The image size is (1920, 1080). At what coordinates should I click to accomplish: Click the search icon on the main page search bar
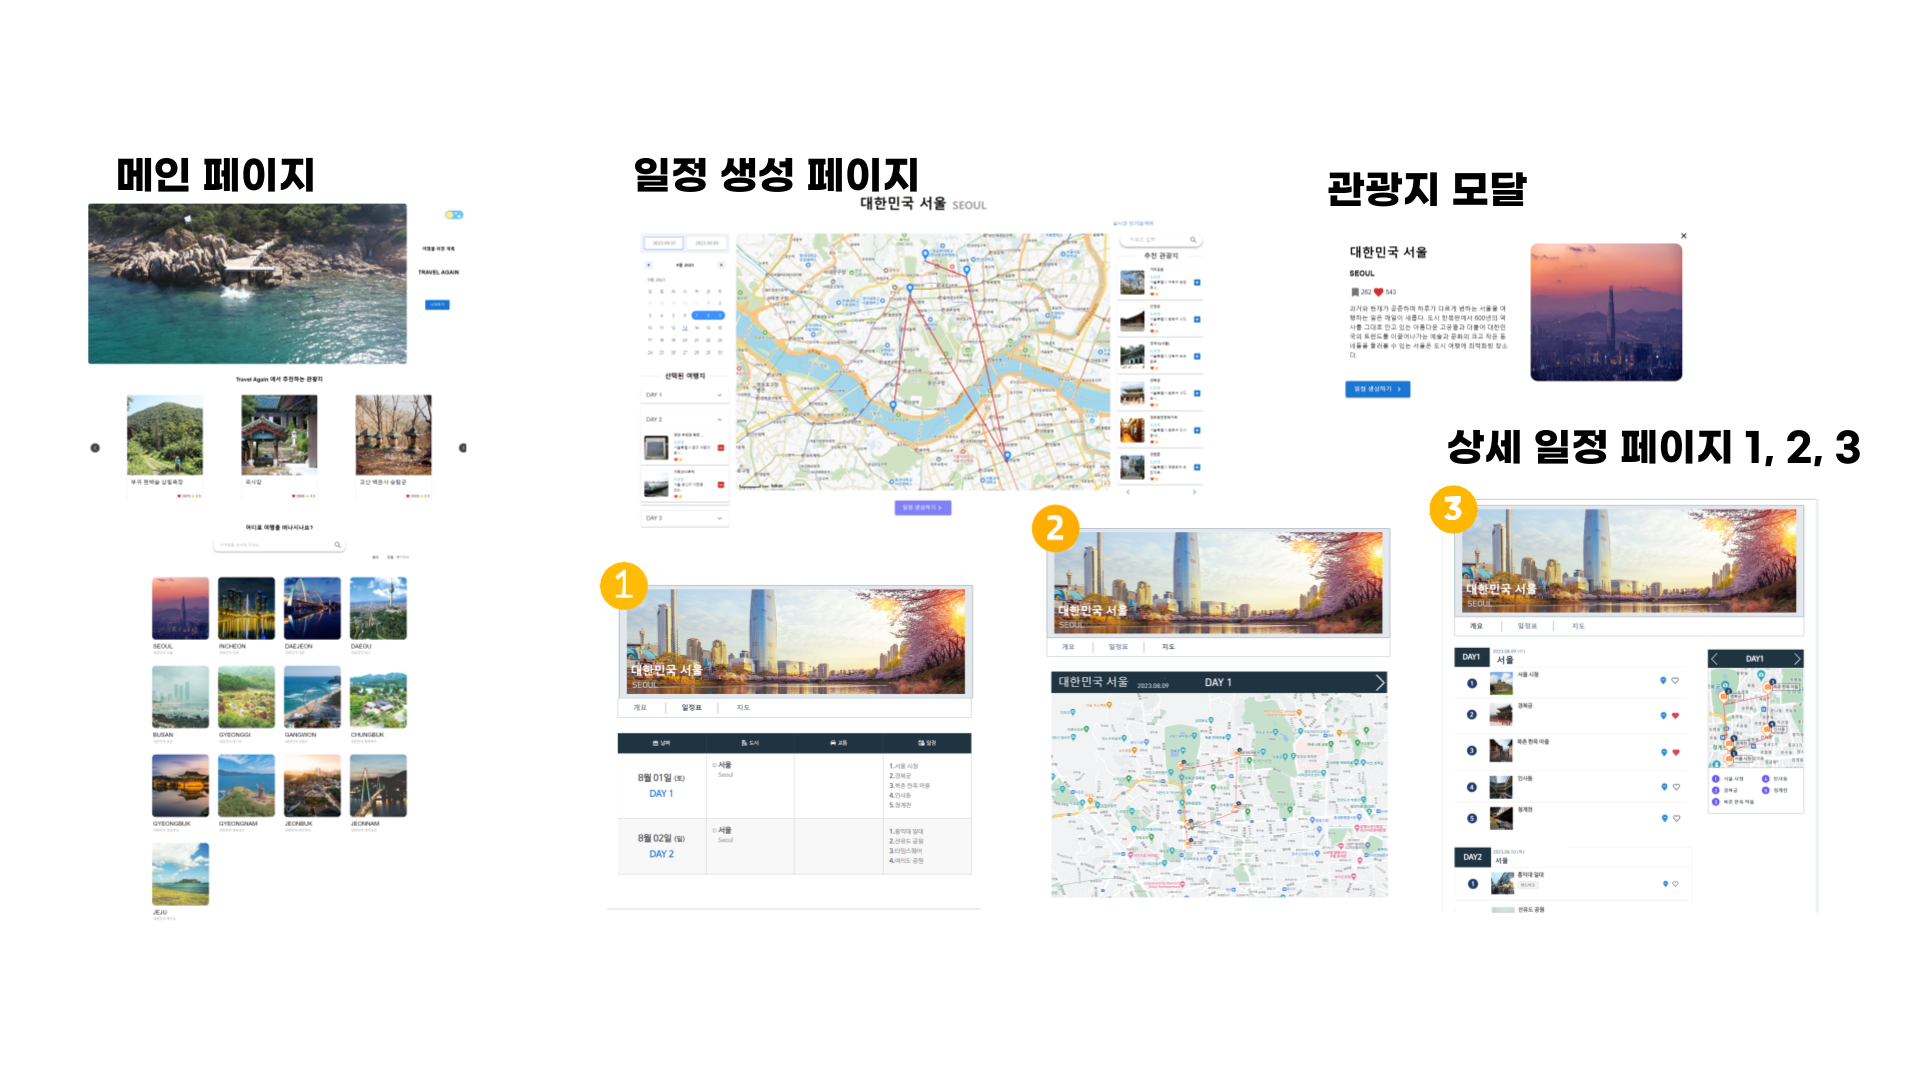click(x=338, y=543)
